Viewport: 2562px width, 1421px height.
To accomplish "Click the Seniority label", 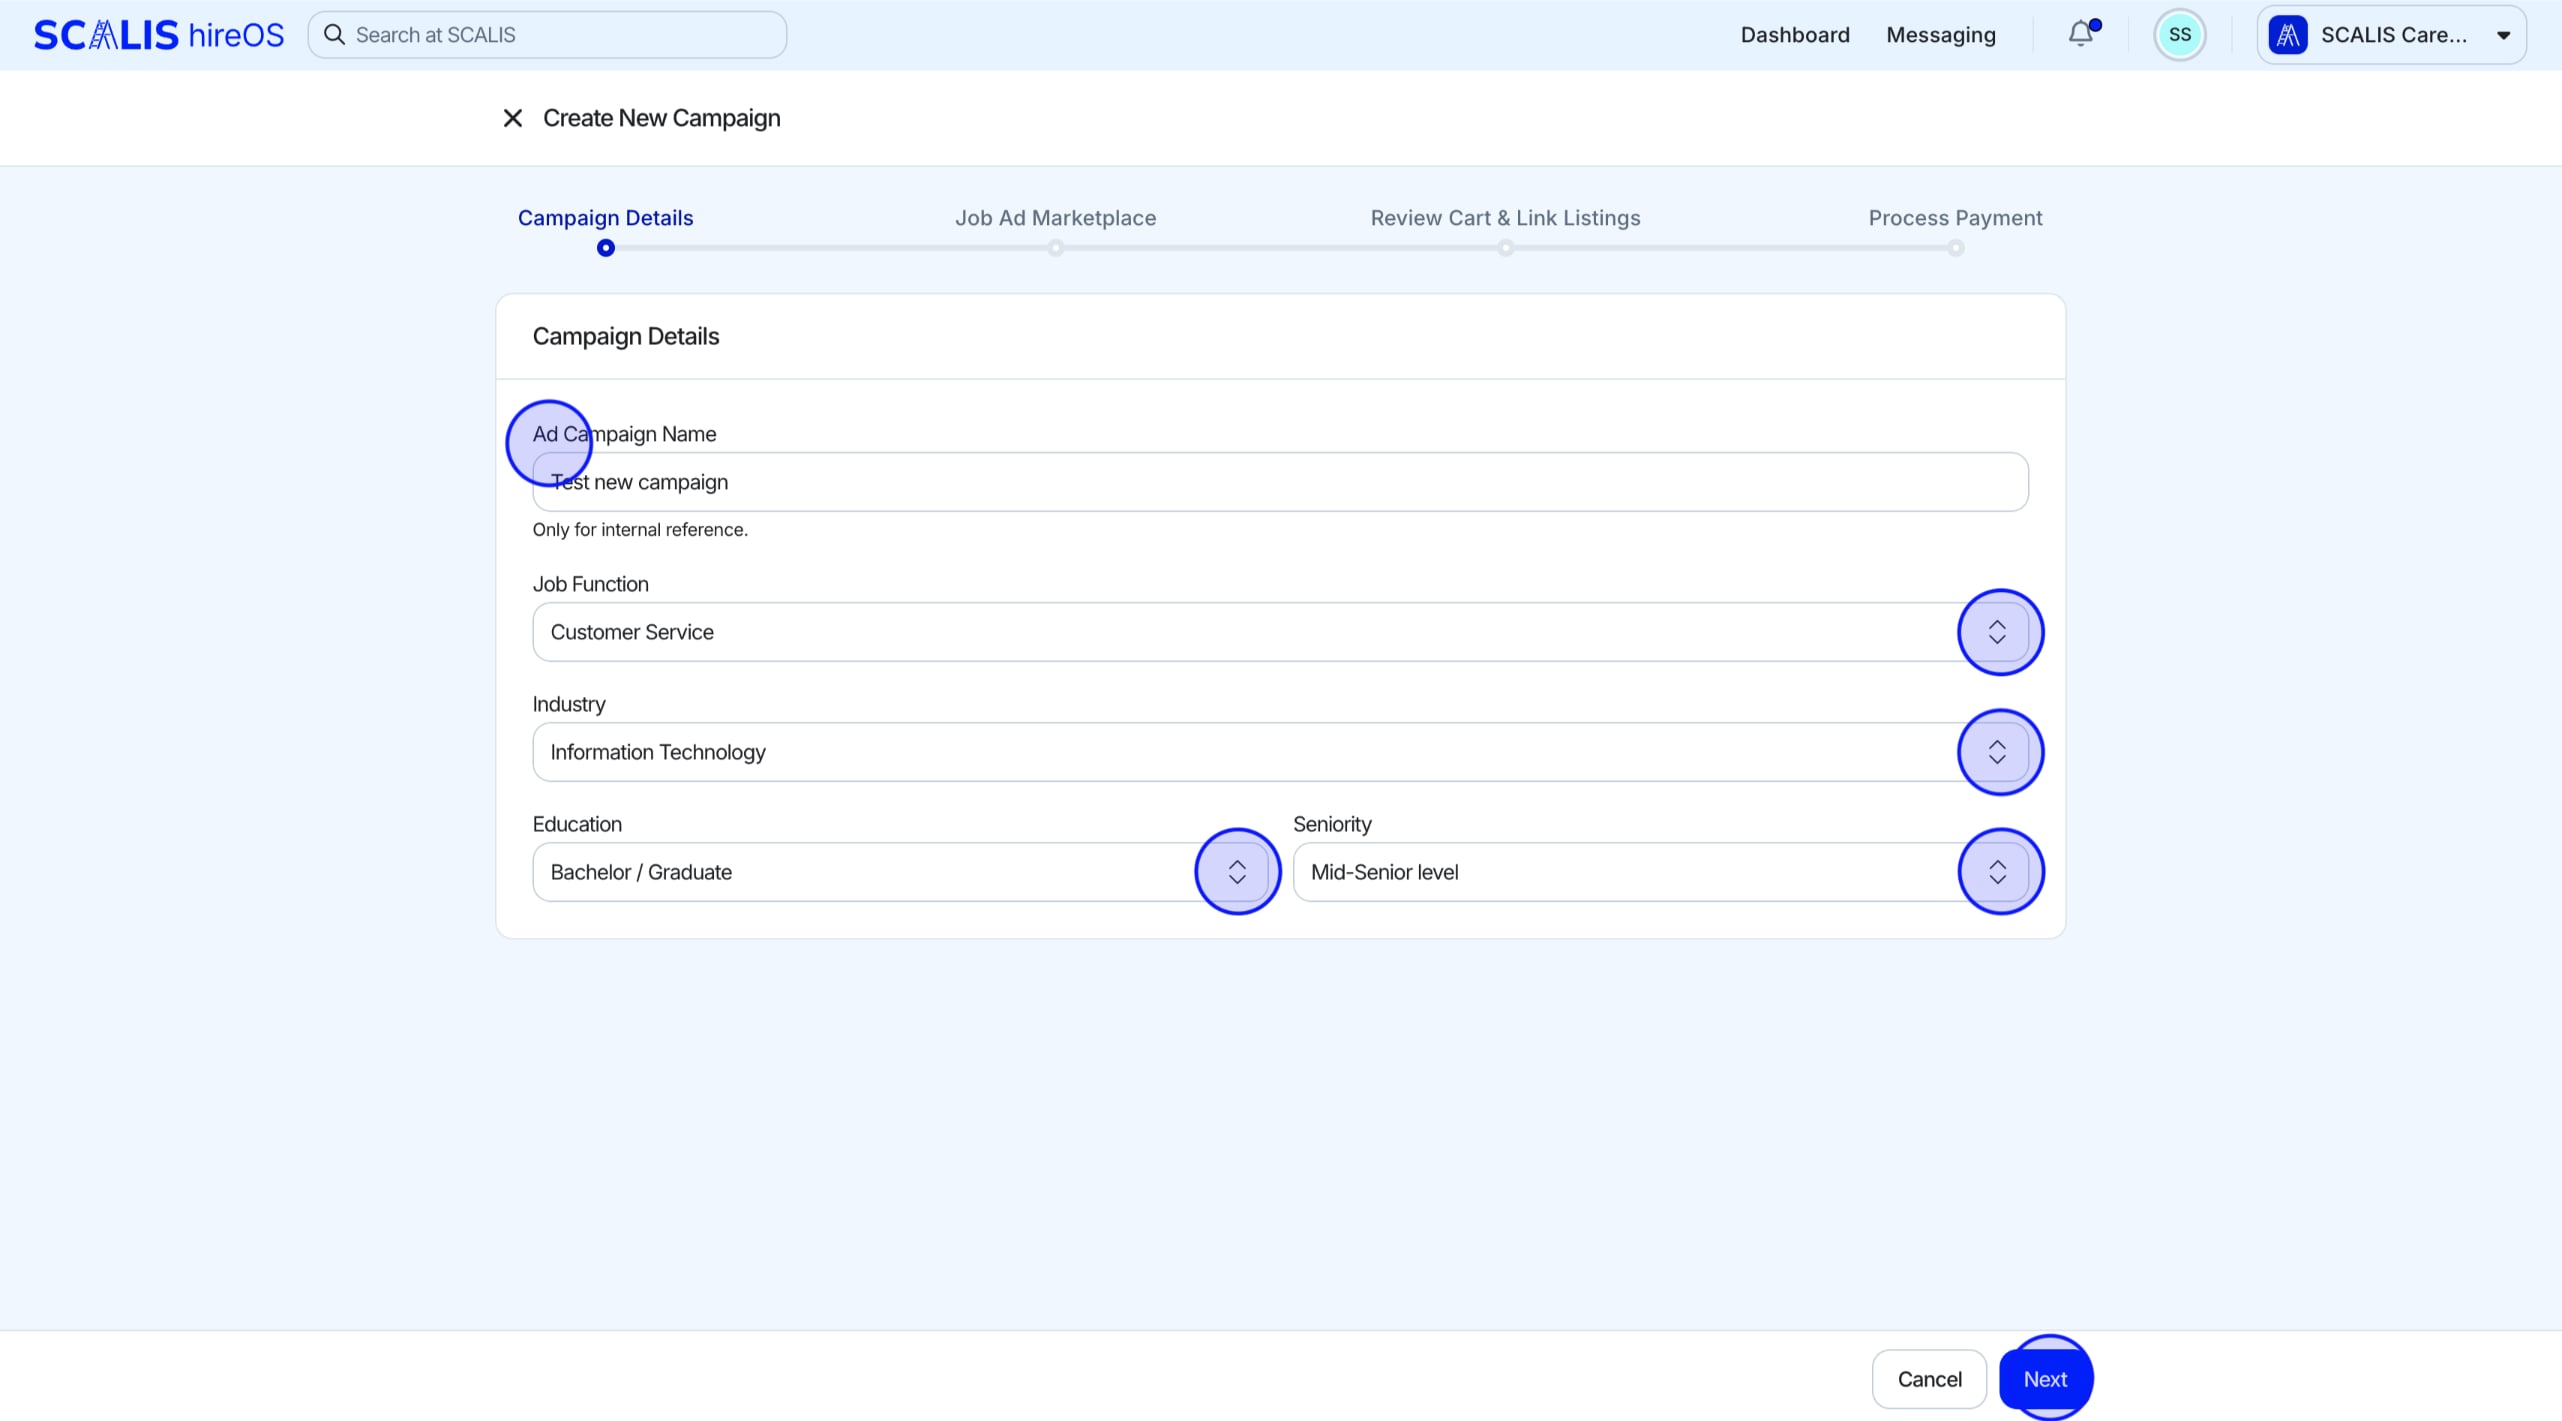I will click(1332, 824).
